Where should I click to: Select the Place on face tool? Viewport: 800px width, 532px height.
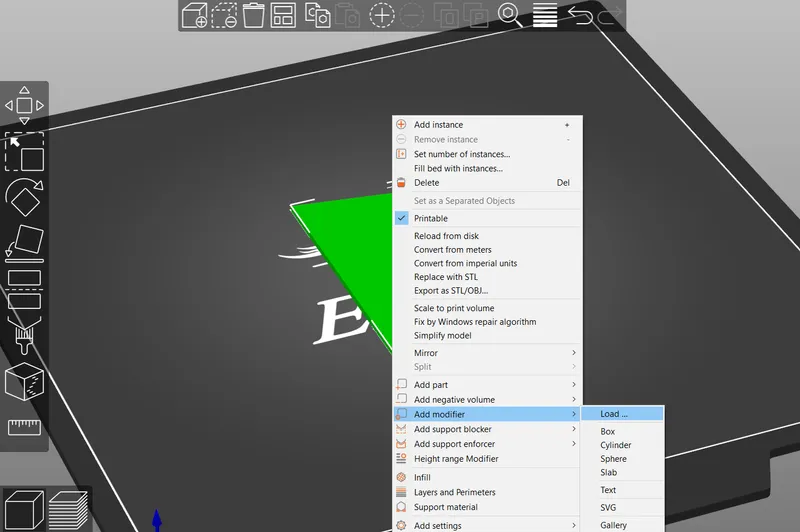(x=24, y=243)
